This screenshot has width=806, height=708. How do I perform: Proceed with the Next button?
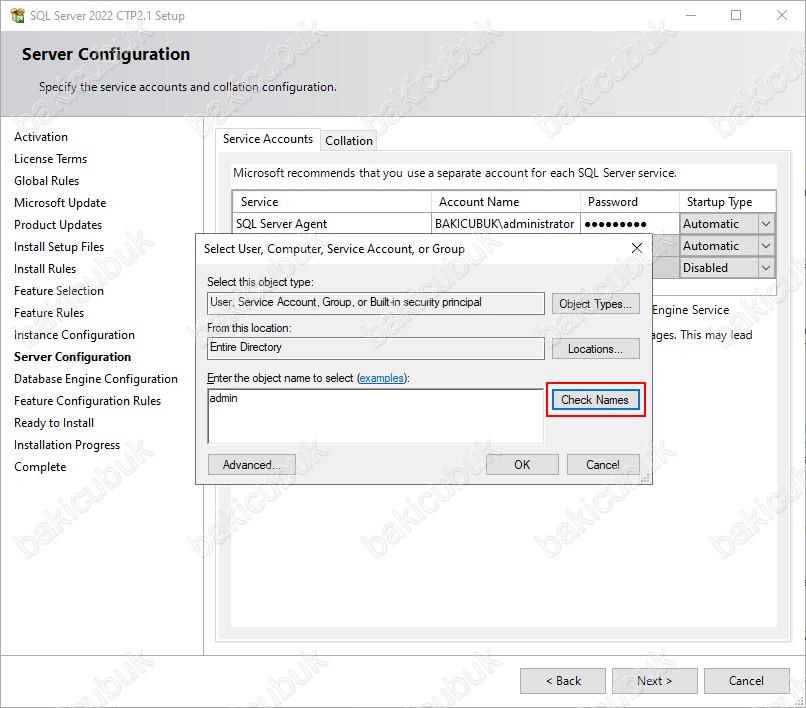pos(654,681)
